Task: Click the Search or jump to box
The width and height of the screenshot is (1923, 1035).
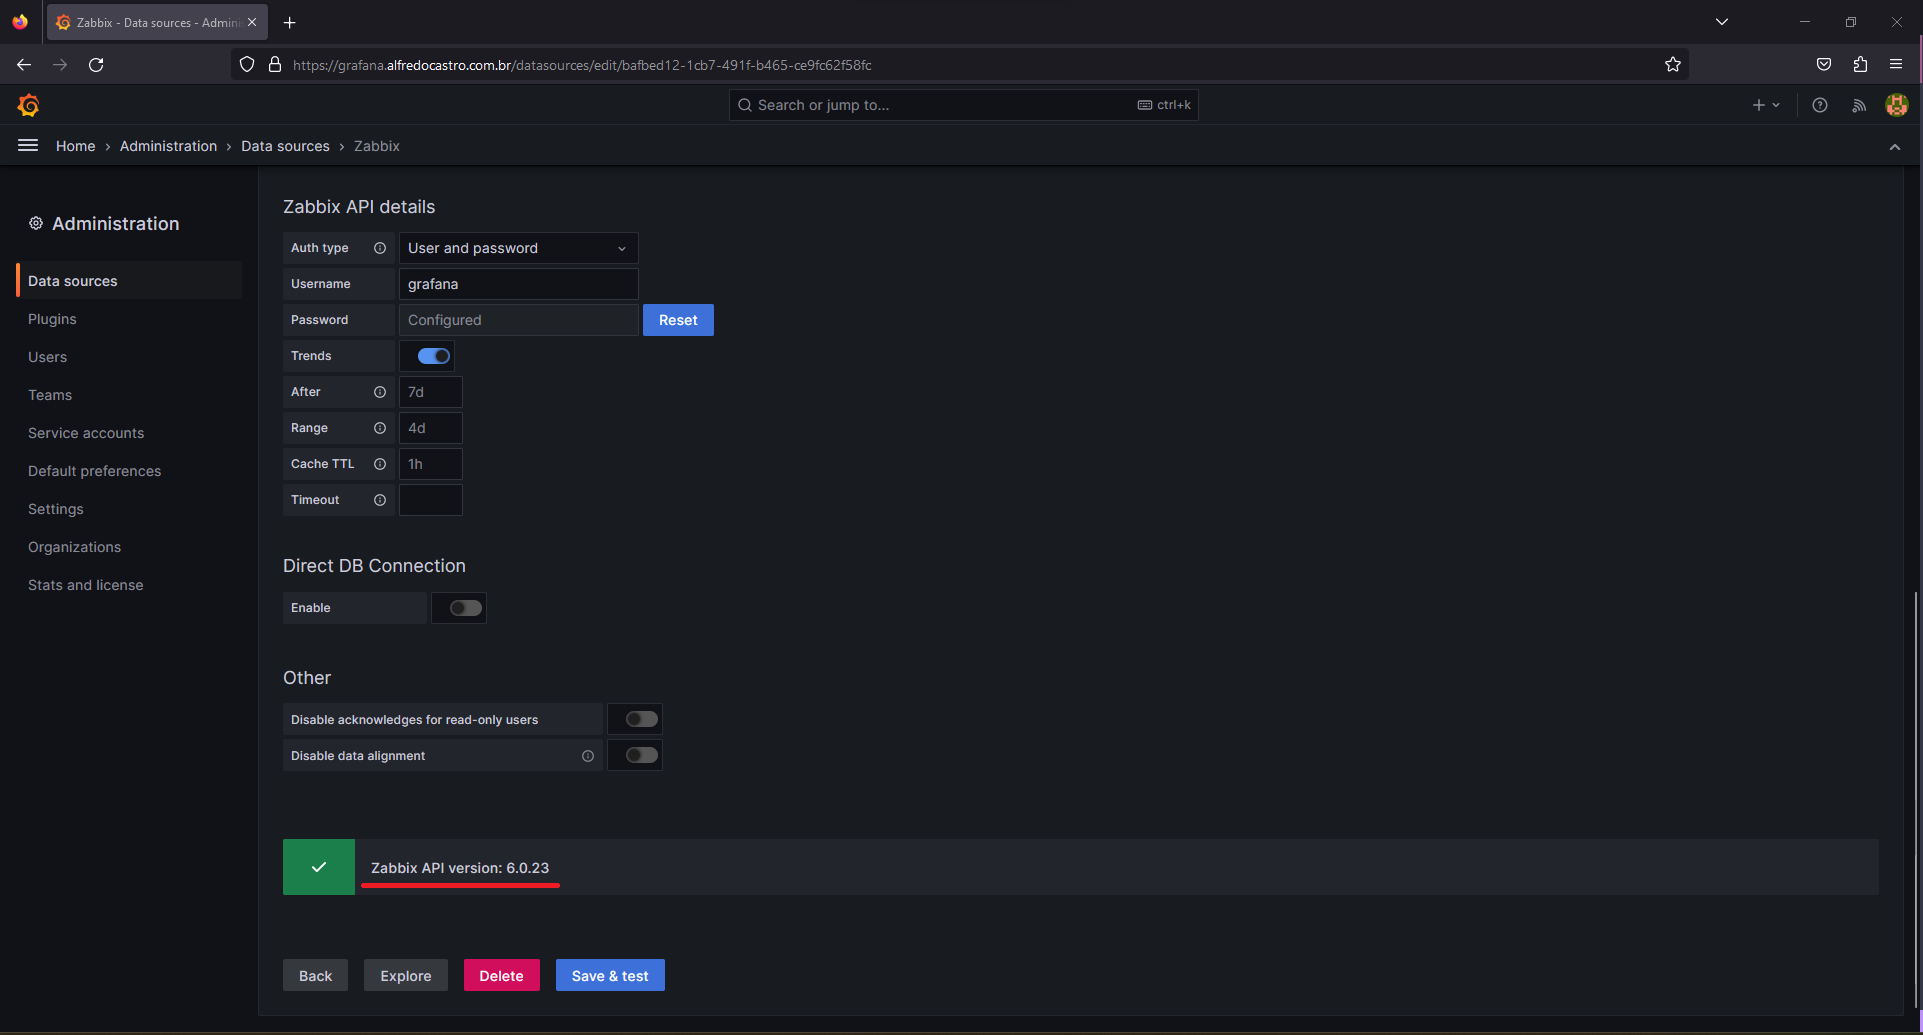Action: tap(963, 105)
